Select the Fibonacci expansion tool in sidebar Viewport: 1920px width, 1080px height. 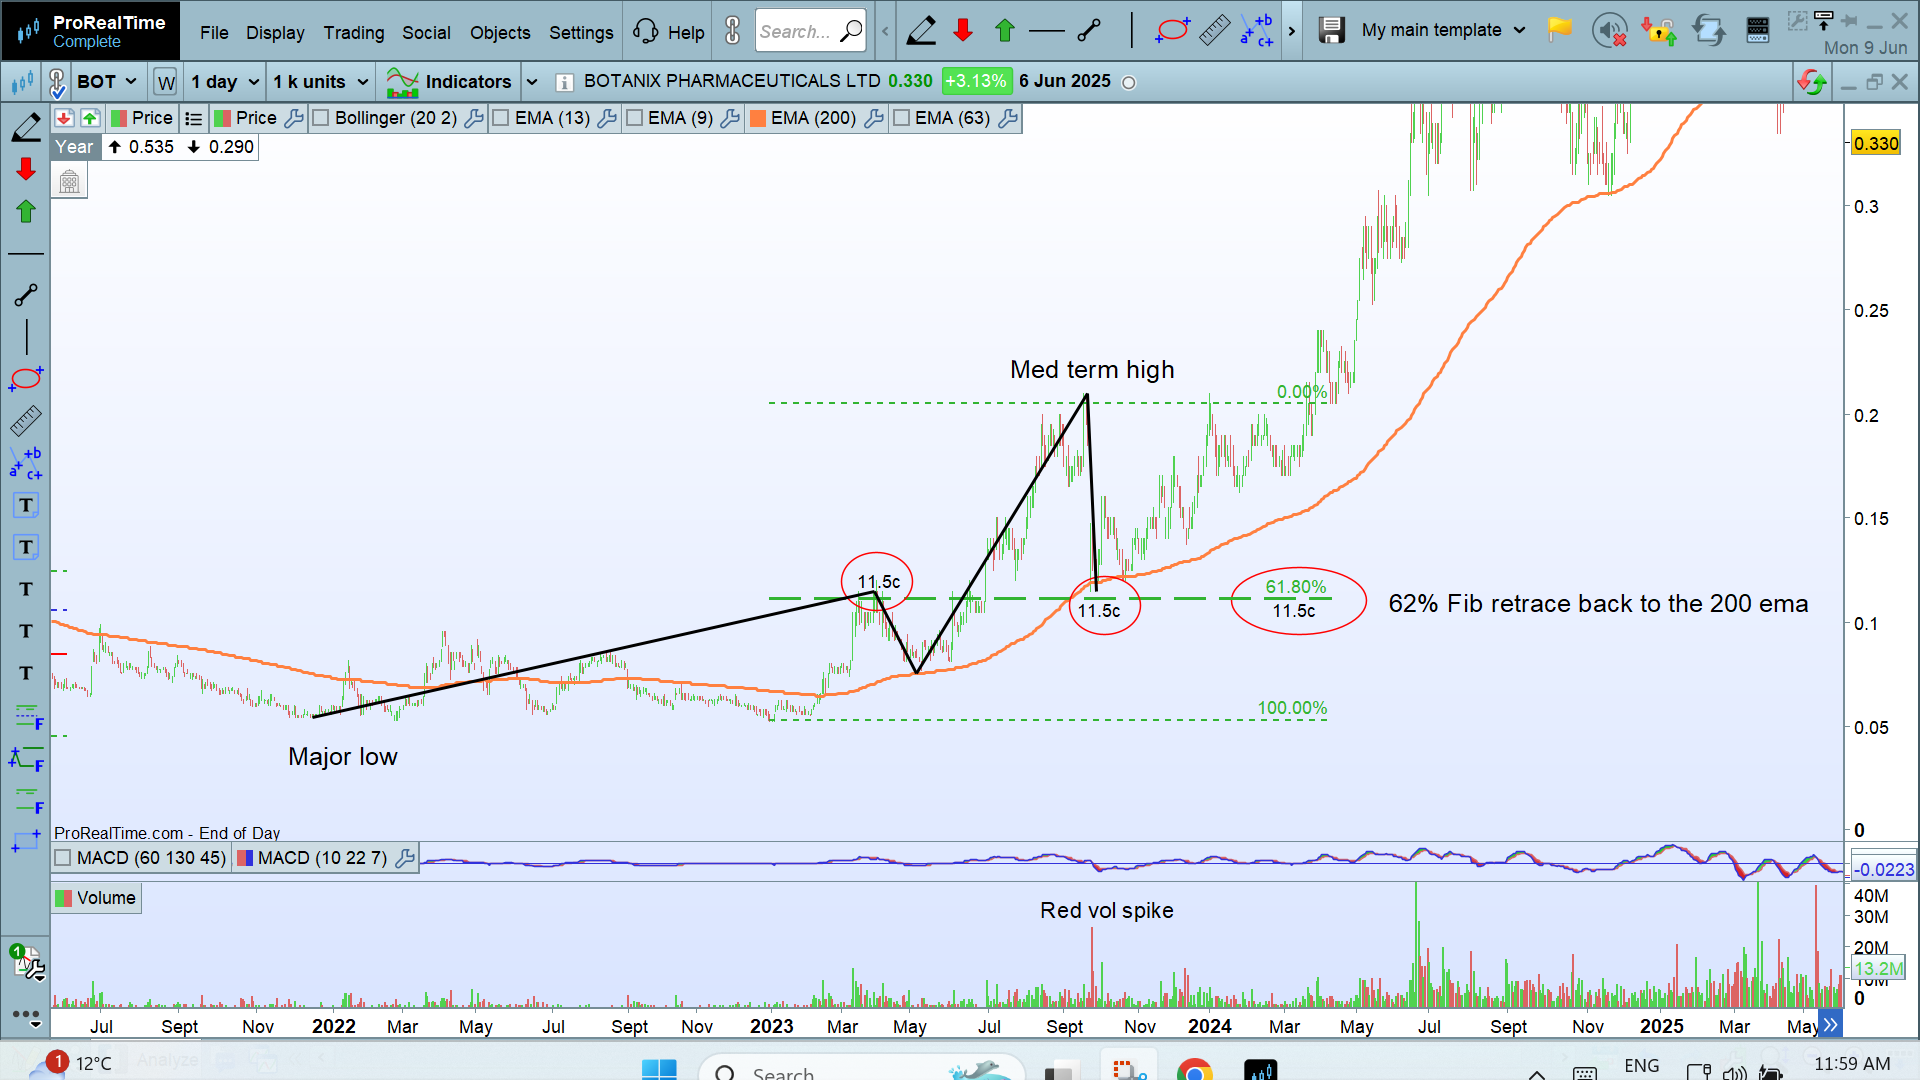(x=26, y=759)
